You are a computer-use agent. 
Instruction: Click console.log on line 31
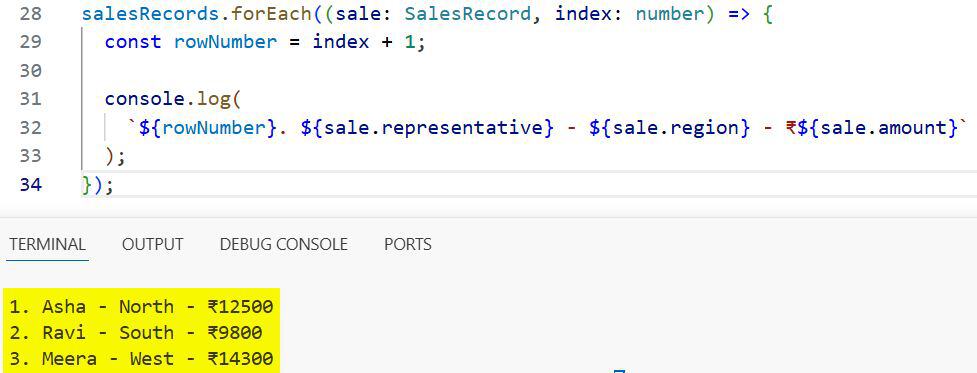[167, 99]
